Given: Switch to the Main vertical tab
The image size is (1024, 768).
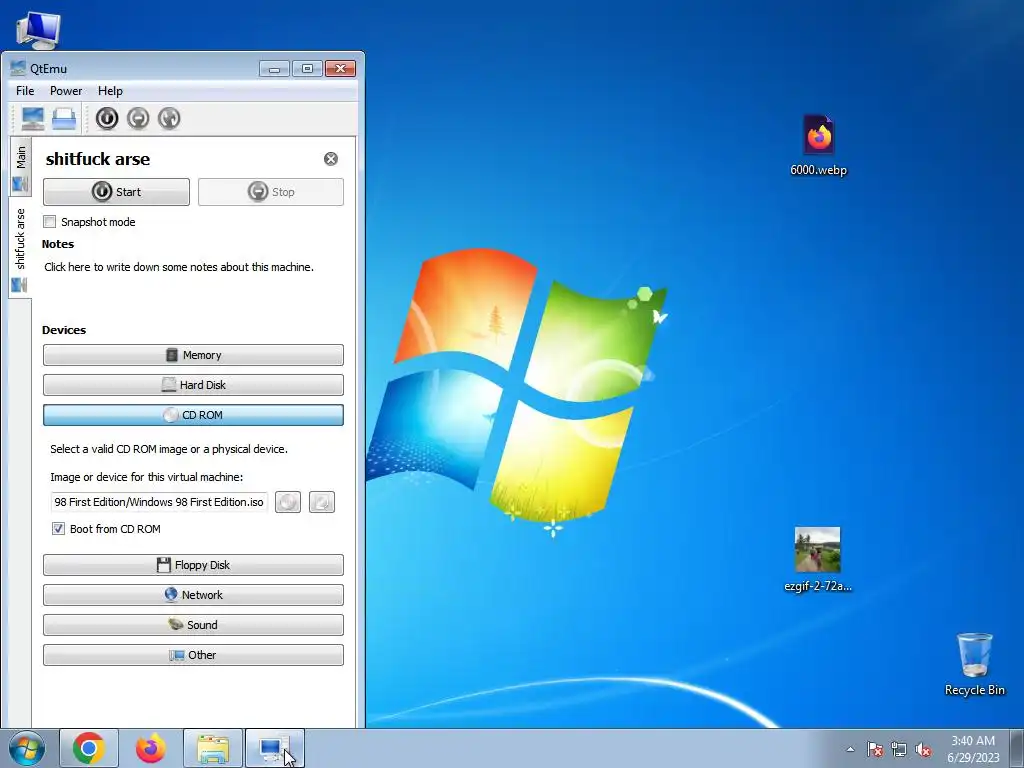Looking at the screenshot, I should 20,167.
